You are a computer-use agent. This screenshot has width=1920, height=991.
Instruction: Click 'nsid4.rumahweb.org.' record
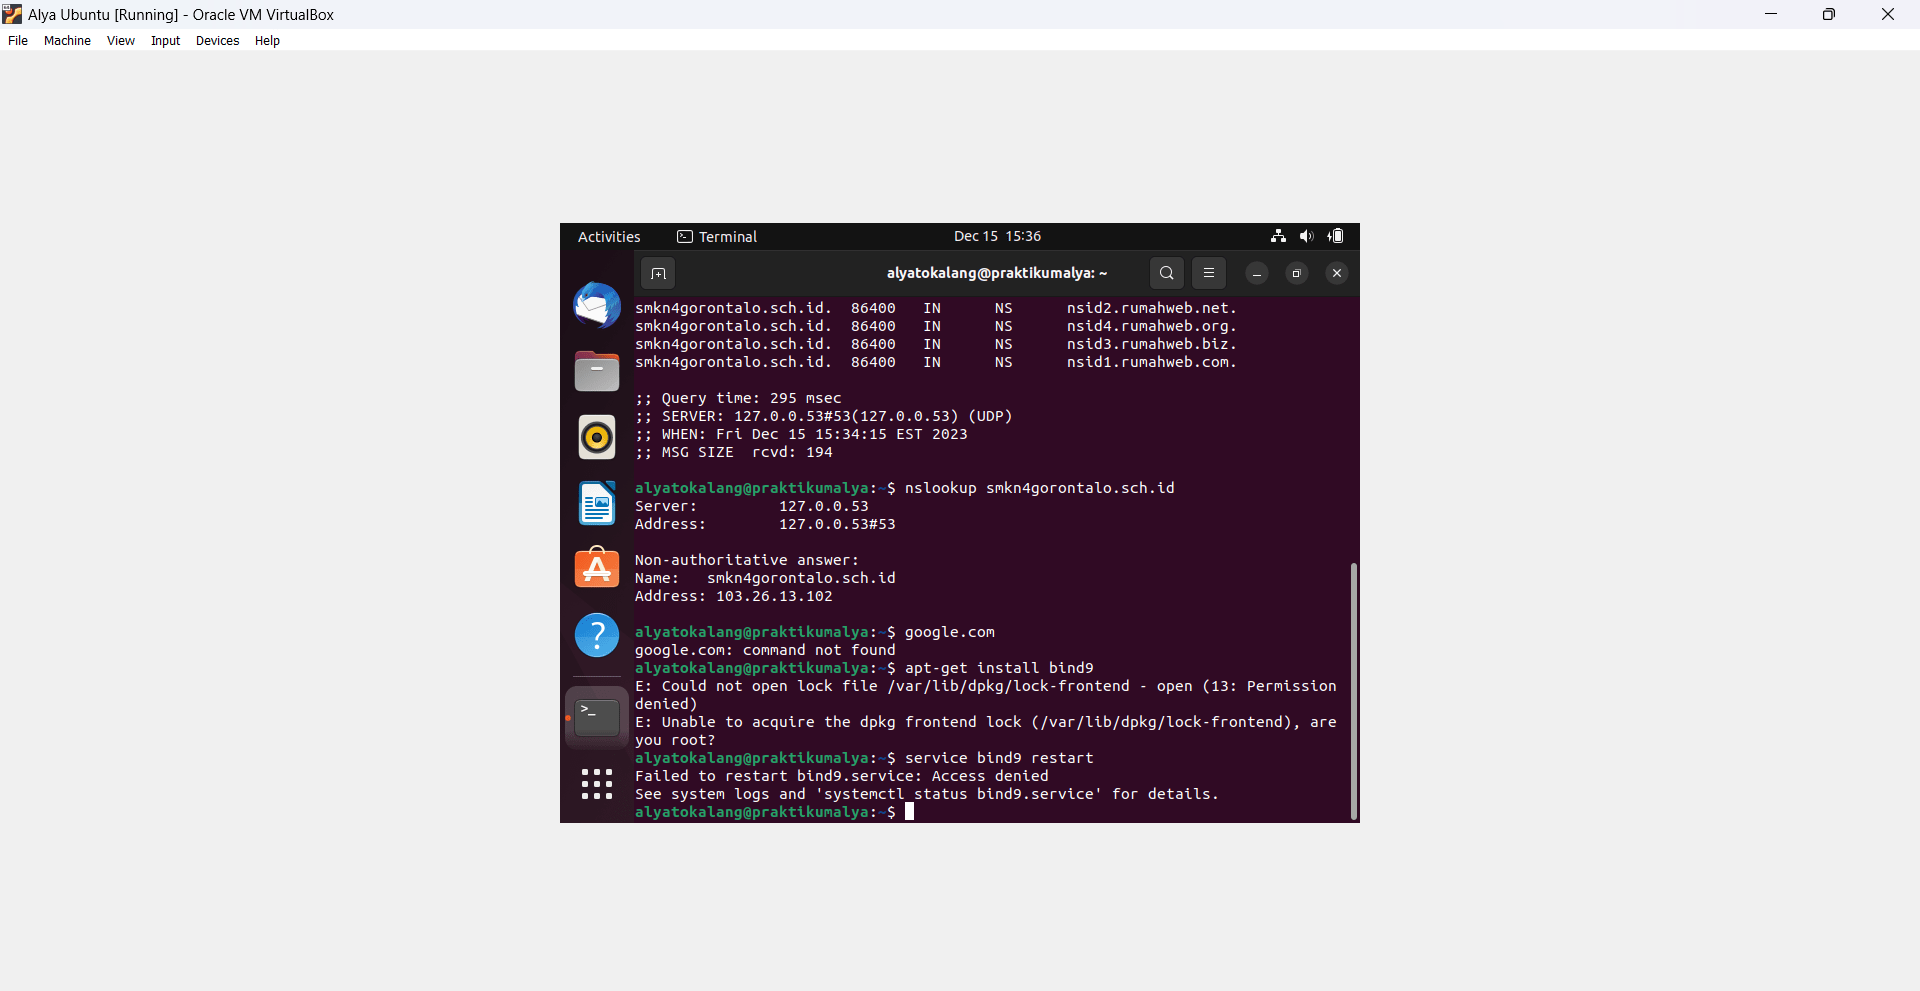pyautogui.click(x=1152, y=327)
